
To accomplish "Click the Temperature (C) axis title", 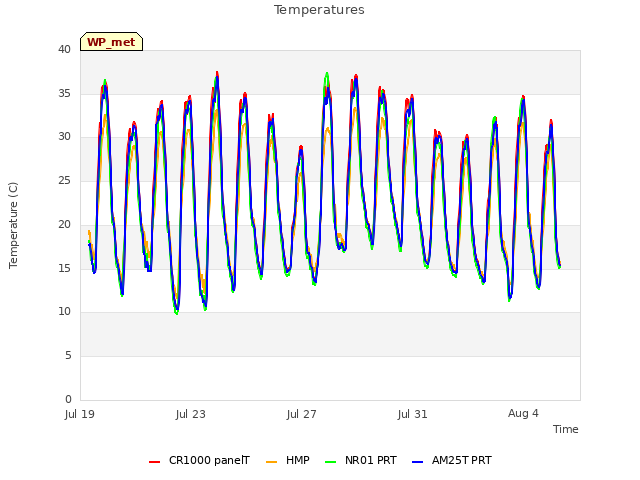I will tap(13, 225).
